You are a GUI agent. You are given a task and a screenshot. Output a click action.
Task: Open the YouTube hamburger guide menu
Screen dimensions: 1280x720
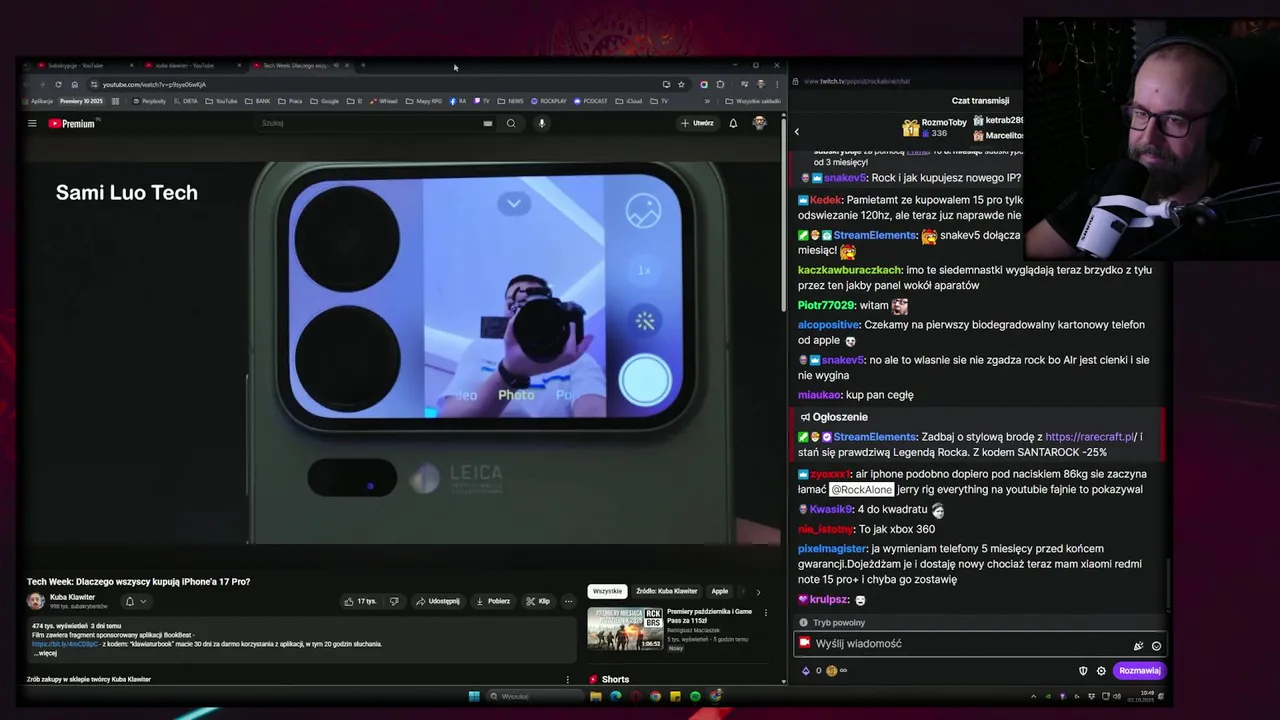[32, 124]
